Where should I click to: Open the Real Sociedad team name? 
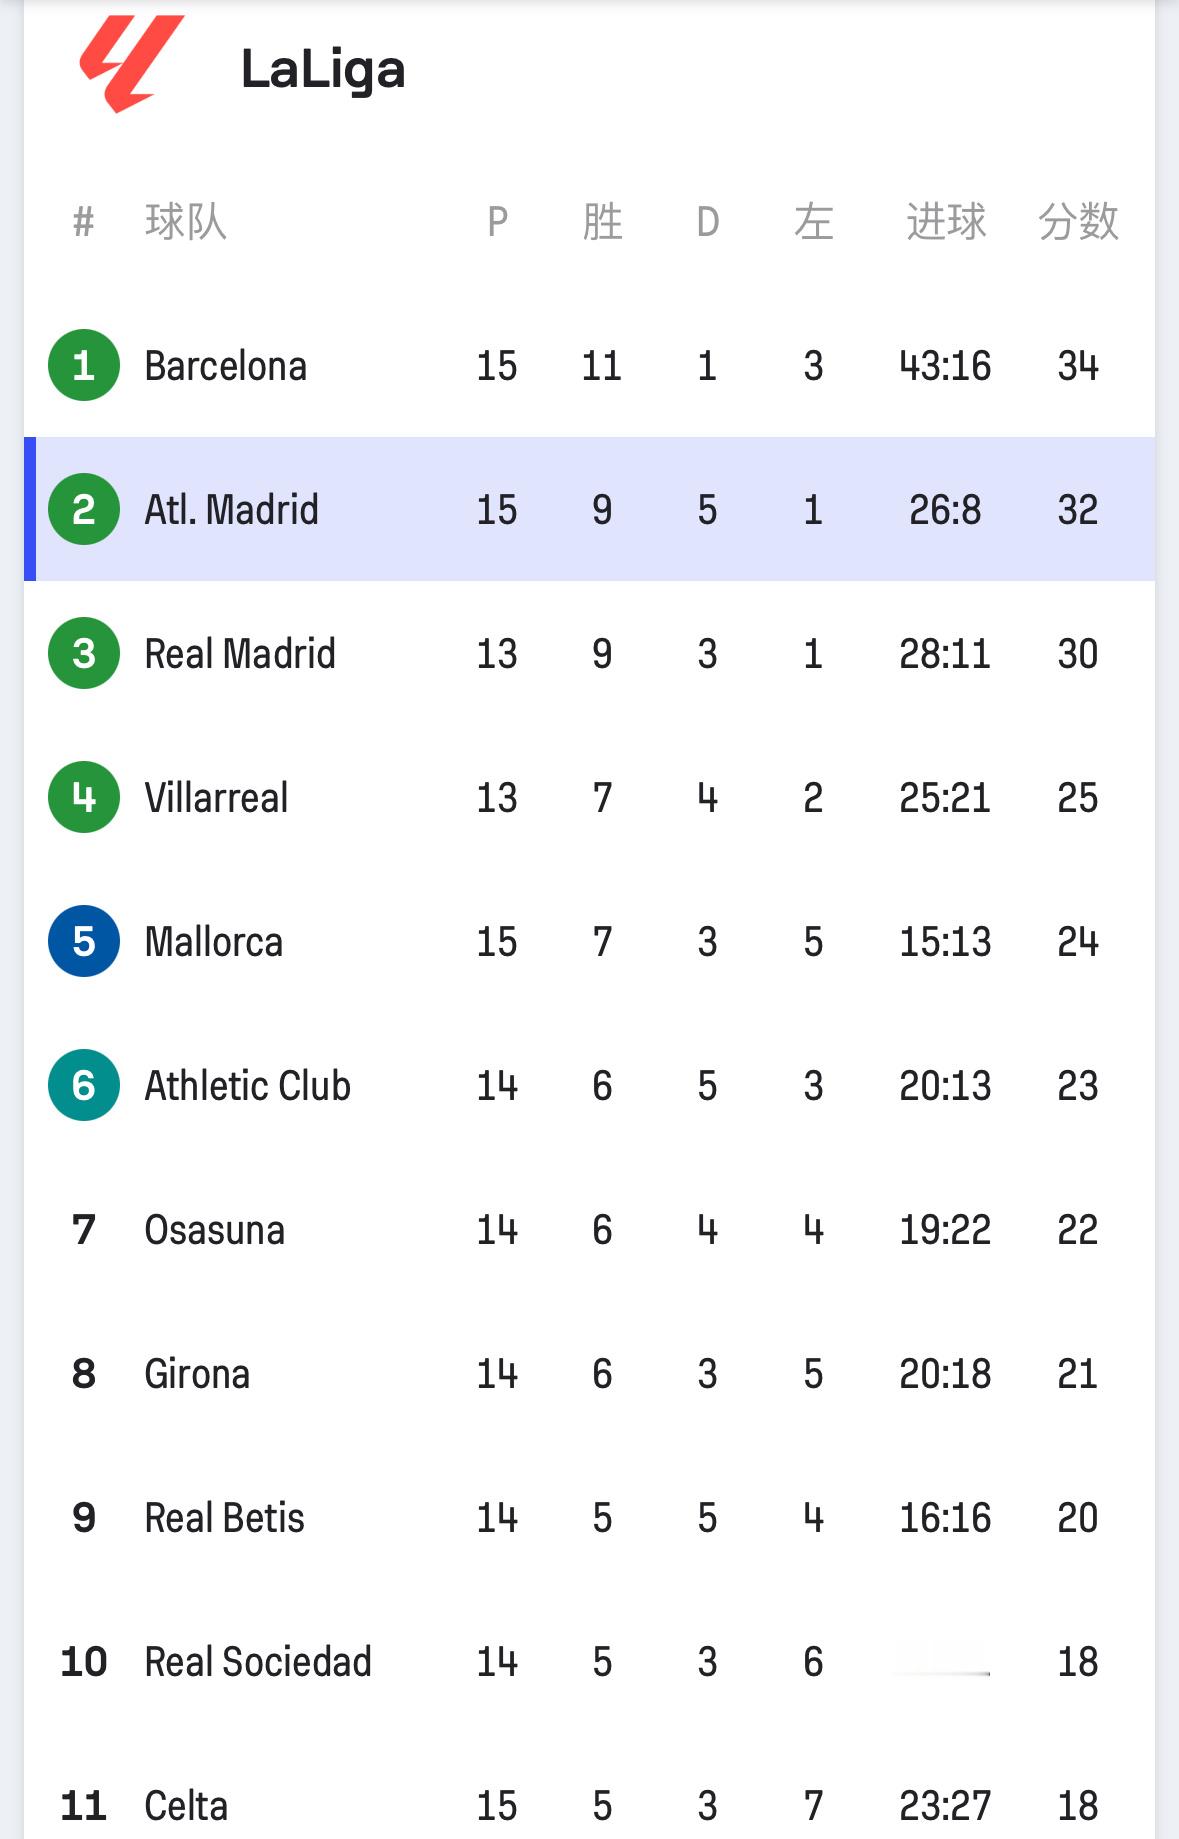(x=258, y=1662)
